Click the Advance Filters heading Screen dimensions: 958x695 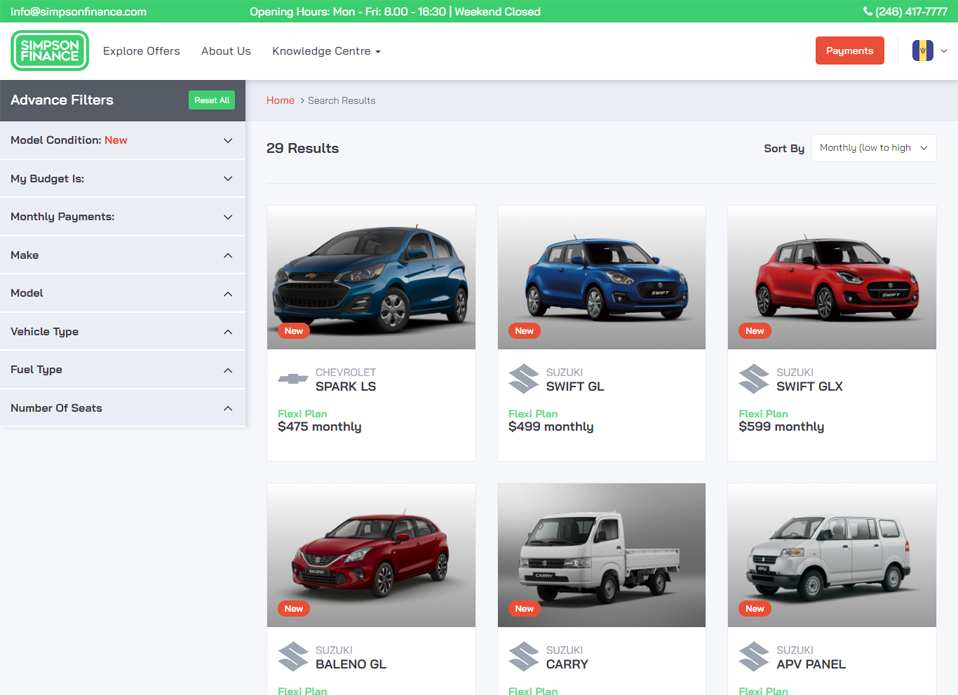62,100
